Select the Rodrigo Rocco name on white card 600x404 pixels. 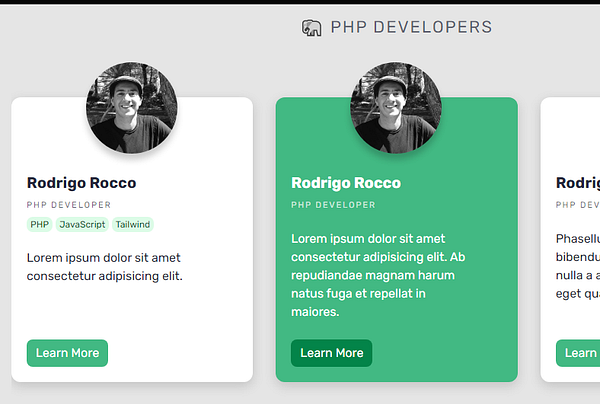tap(81, 183)
